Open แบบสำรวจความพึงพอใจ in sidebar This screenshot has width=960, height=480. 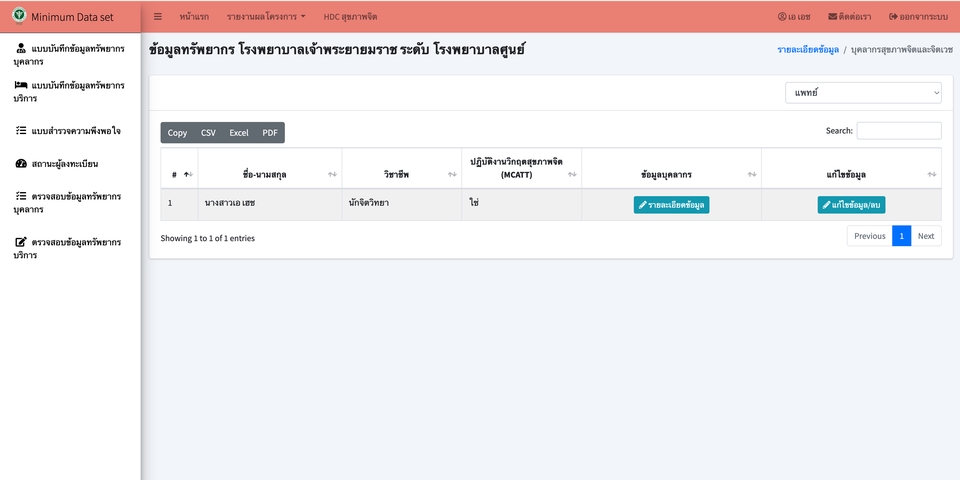pos(68,130)
